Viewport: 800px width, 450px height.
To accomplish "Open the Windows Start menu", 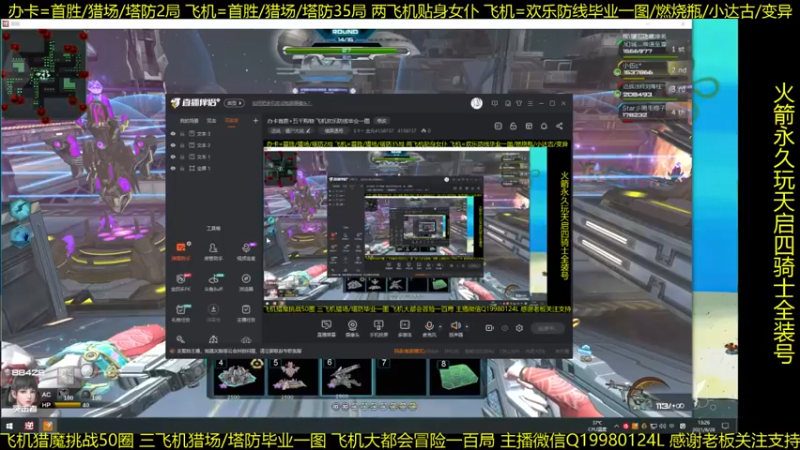I will (x=9, y=426).
